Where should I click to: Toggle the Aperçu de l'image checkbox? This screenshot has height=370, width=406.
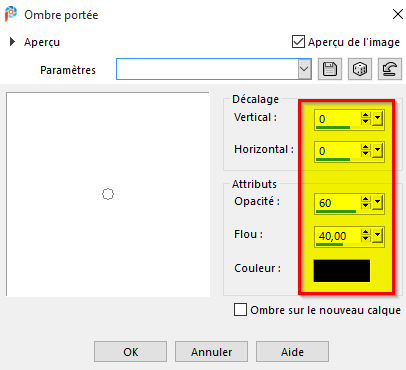(298, 42)
